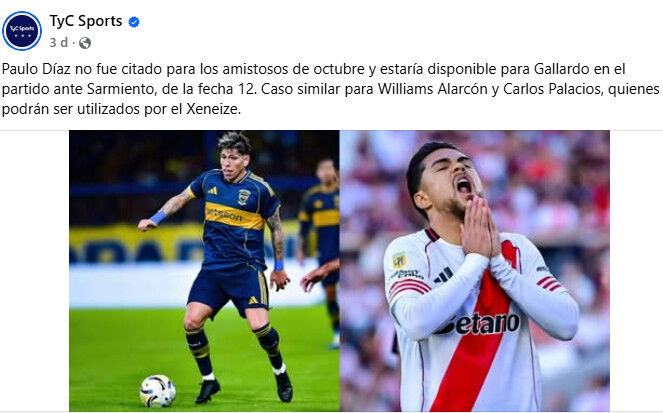The width and height of the screenshot is (663, 413).
Task: Click the post text mentioning Paulo Díaz
Action: tap(331, 89)
